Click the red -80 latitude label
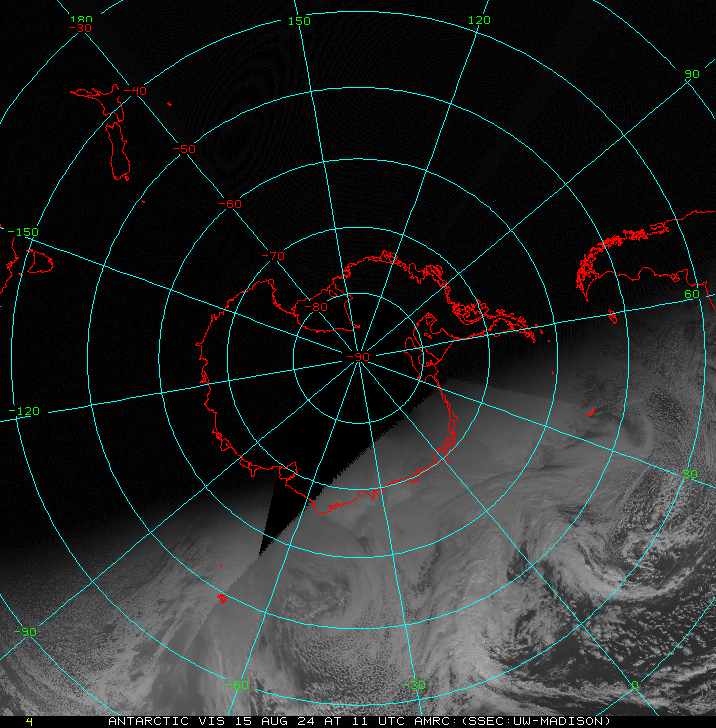This screenshot has width=716, height=728. (317, 307)
